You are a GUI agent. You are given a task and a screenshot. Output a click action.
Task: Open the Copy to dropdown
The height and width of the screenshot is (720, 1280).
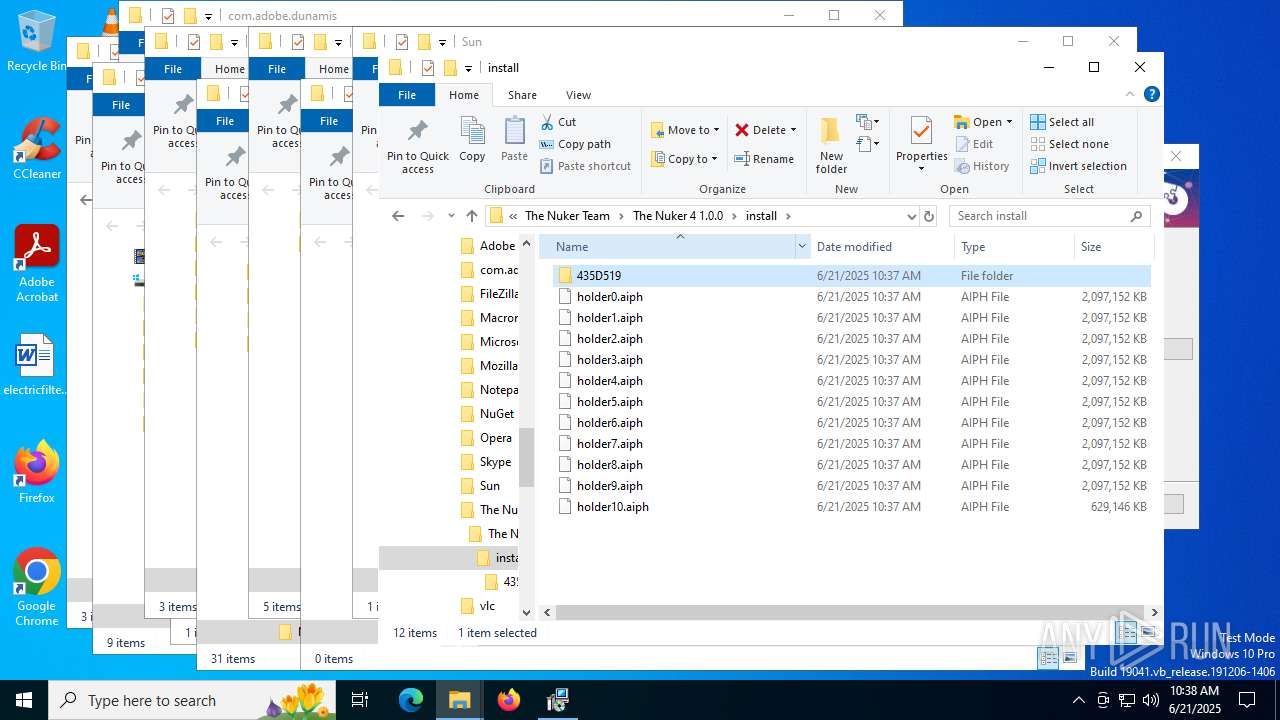[x=685, y=159]
